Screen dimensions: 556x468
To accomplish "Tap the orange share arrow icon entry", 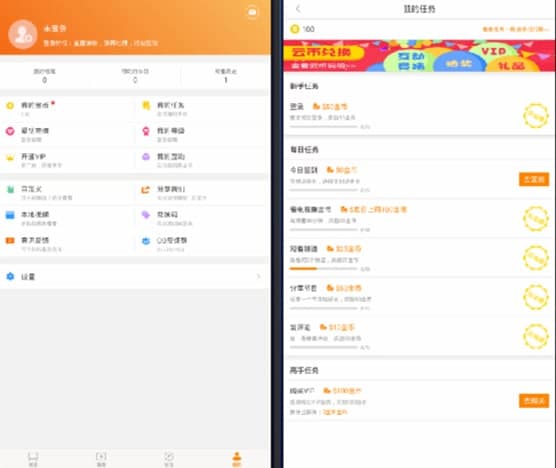I will [x=145, y=189].
